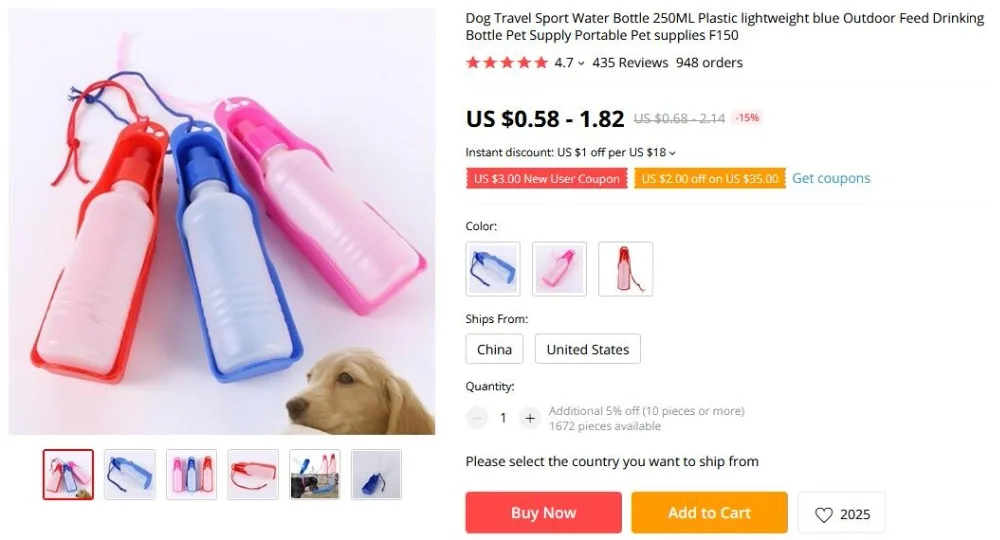This screenshot has width=1000, height=540.
Task: Select the red bottle color option
Action: (x=626, y=268)
